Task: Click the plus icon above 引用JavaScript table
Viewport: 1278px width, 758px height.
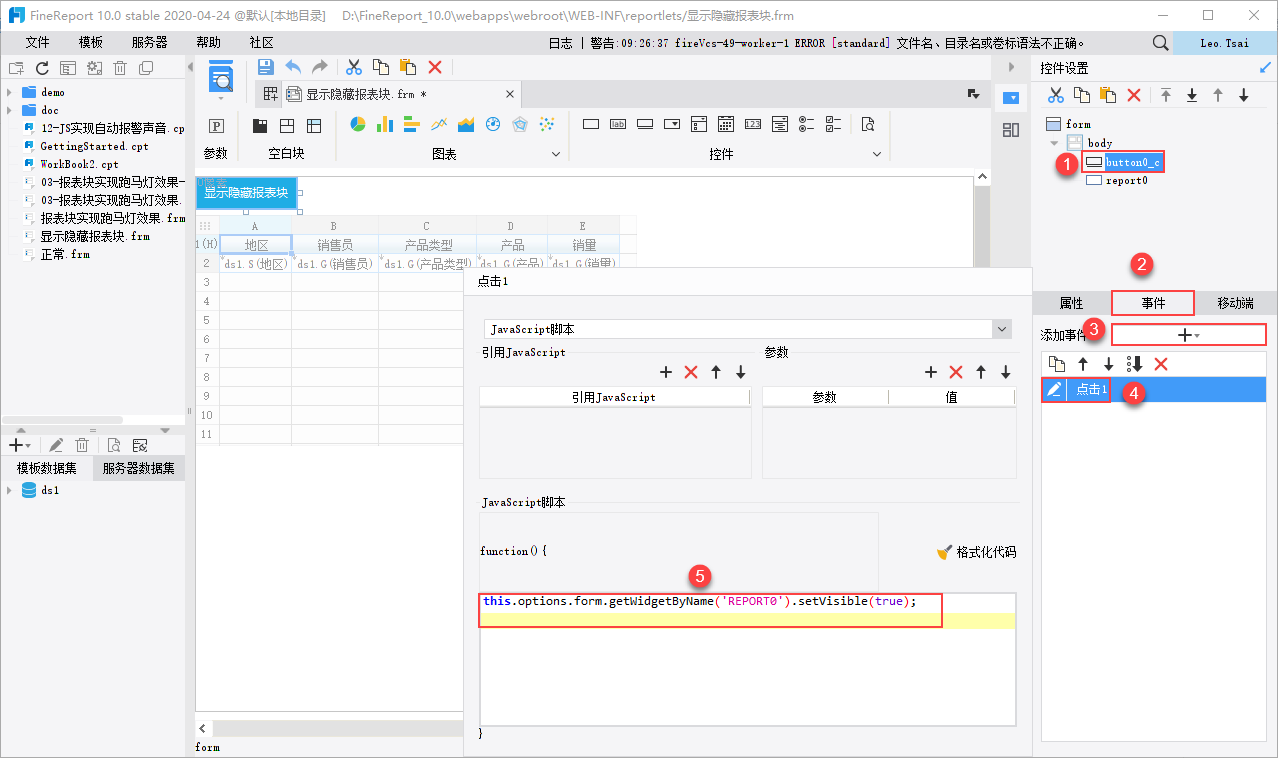Action: click(666, 372)
